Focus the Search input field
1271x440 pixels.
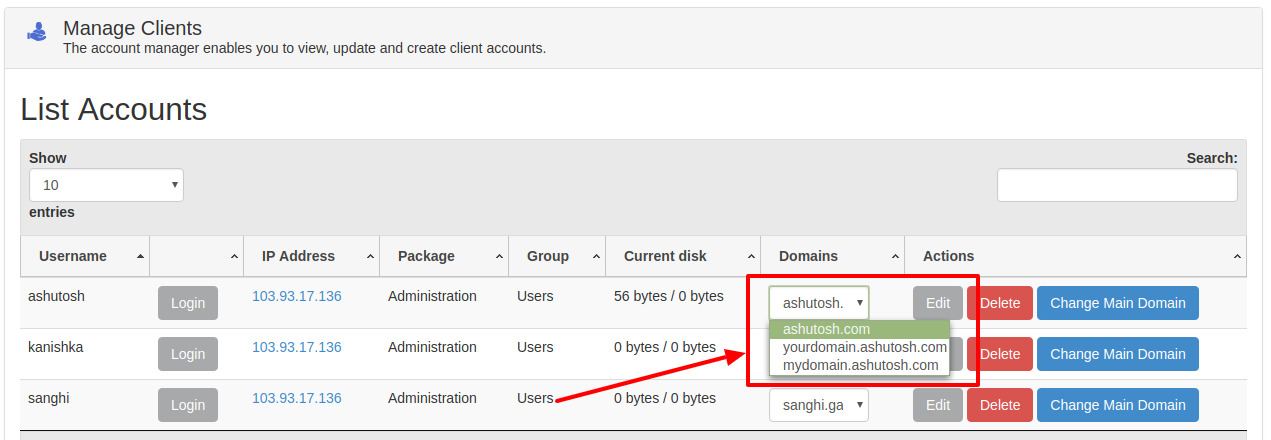[1117, 185]
